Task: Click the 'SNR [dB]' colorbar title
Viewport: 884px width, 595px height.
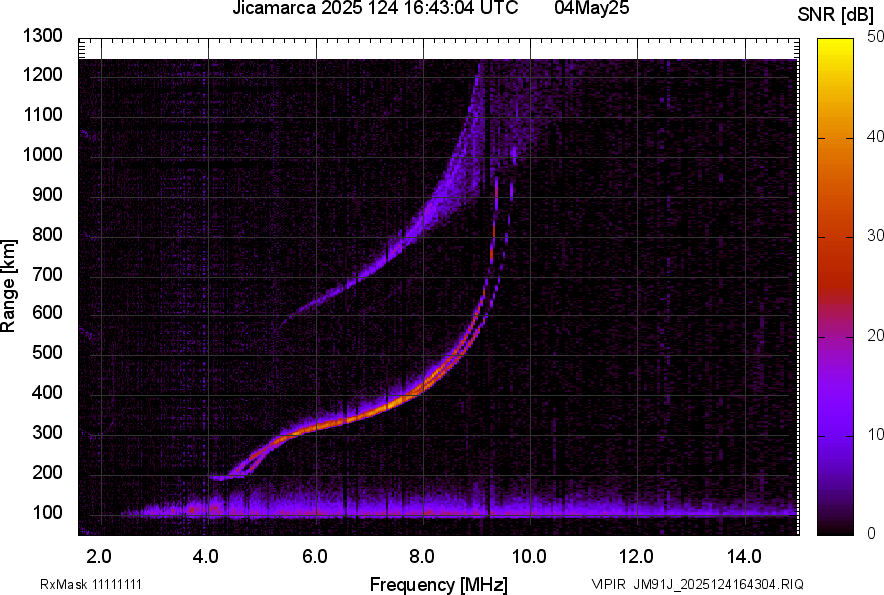Action: pyautogui.click(x=835, y=15)
